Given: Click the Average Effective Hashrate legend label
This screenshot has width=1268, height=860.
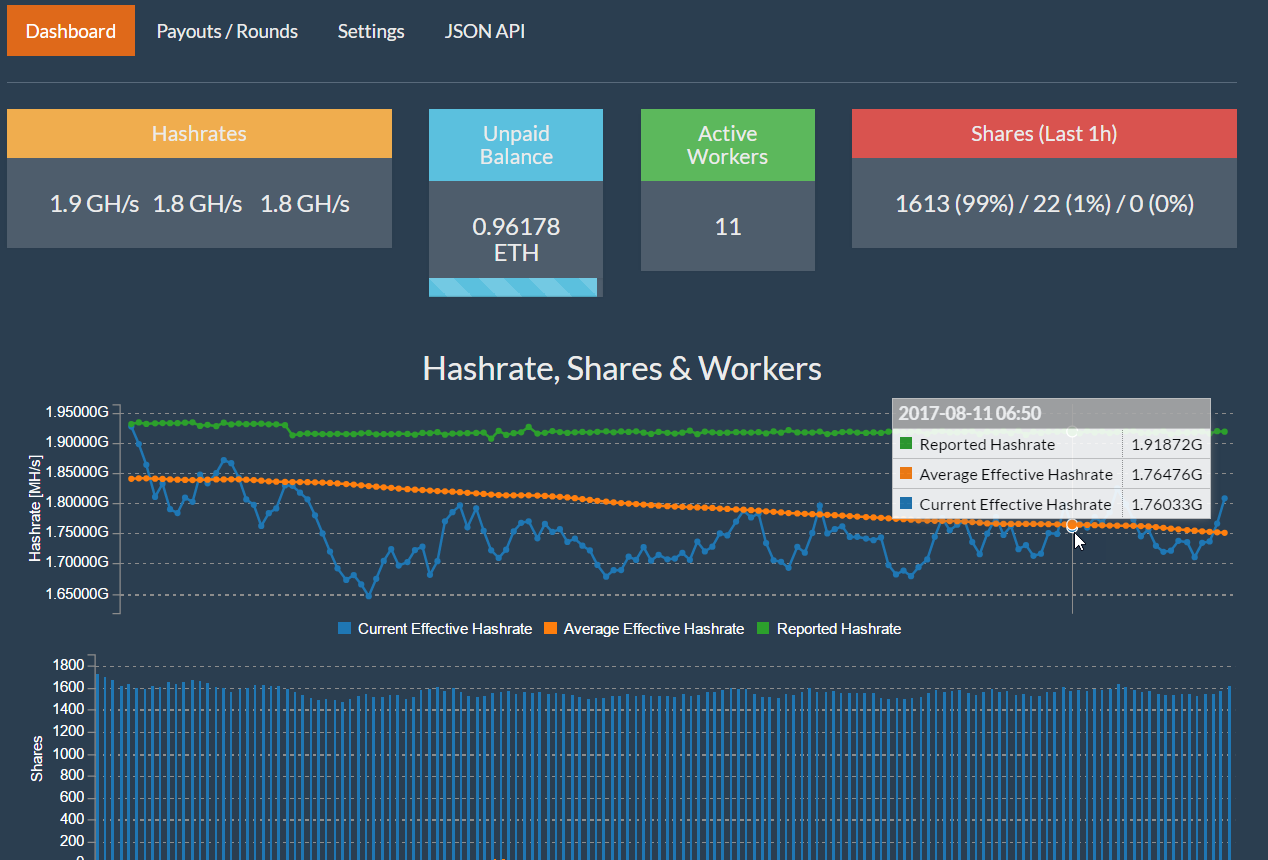Looking at the screenshot, I should click(653, 629).
